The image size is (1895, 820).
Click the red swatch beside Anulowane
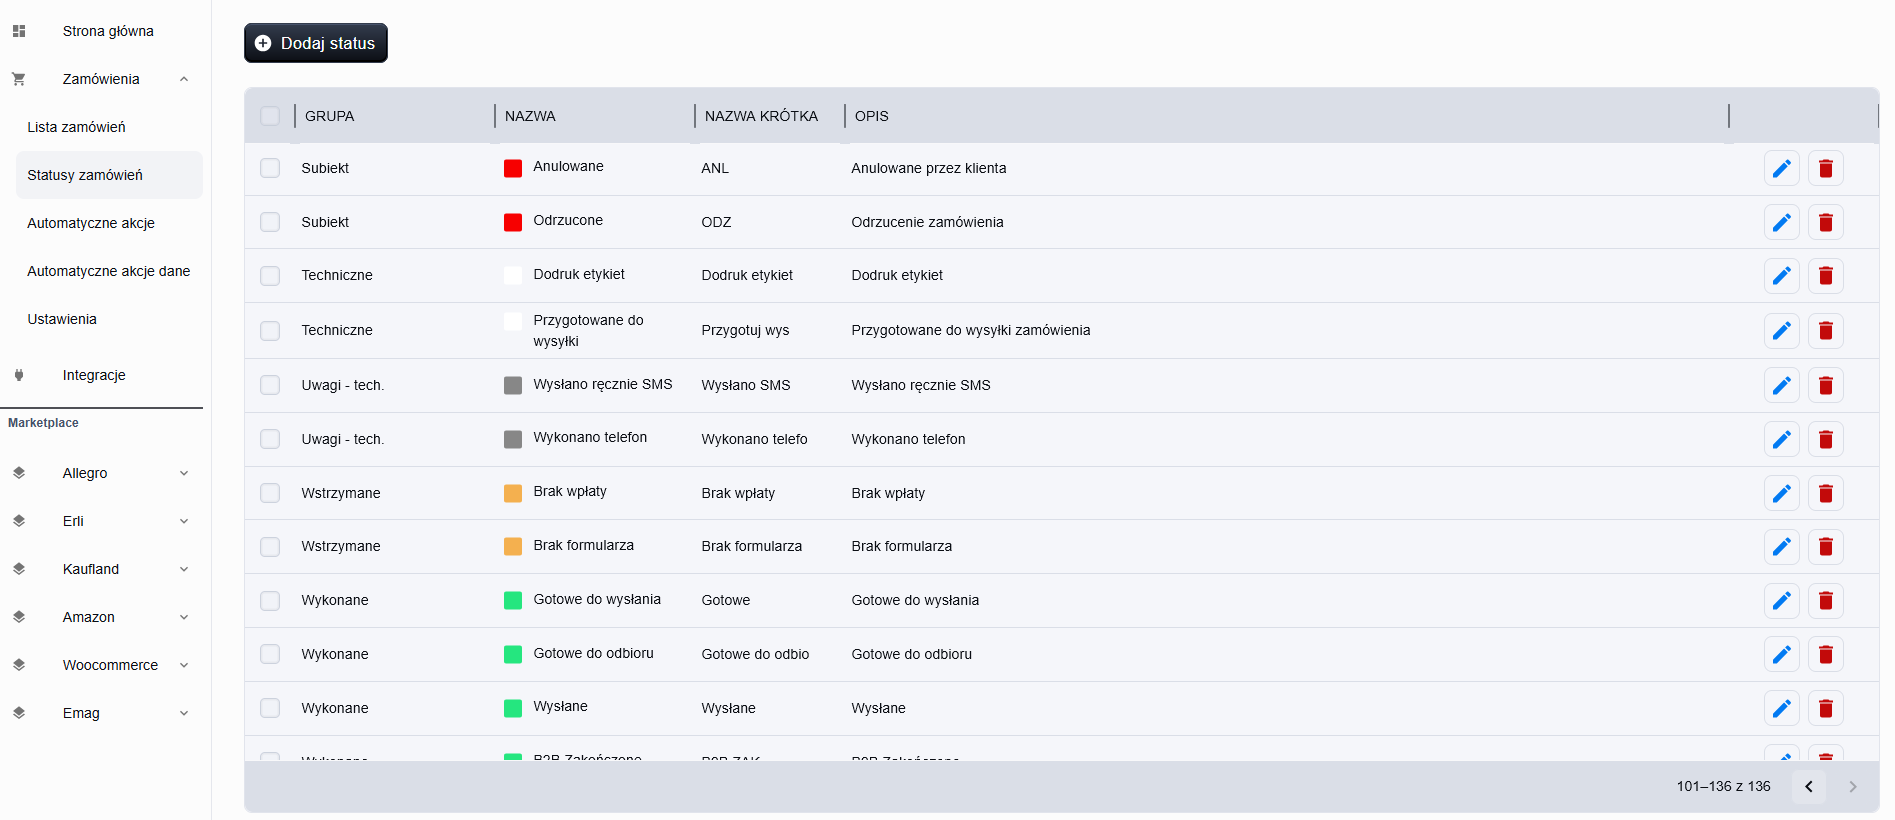(x=513, y=168)
